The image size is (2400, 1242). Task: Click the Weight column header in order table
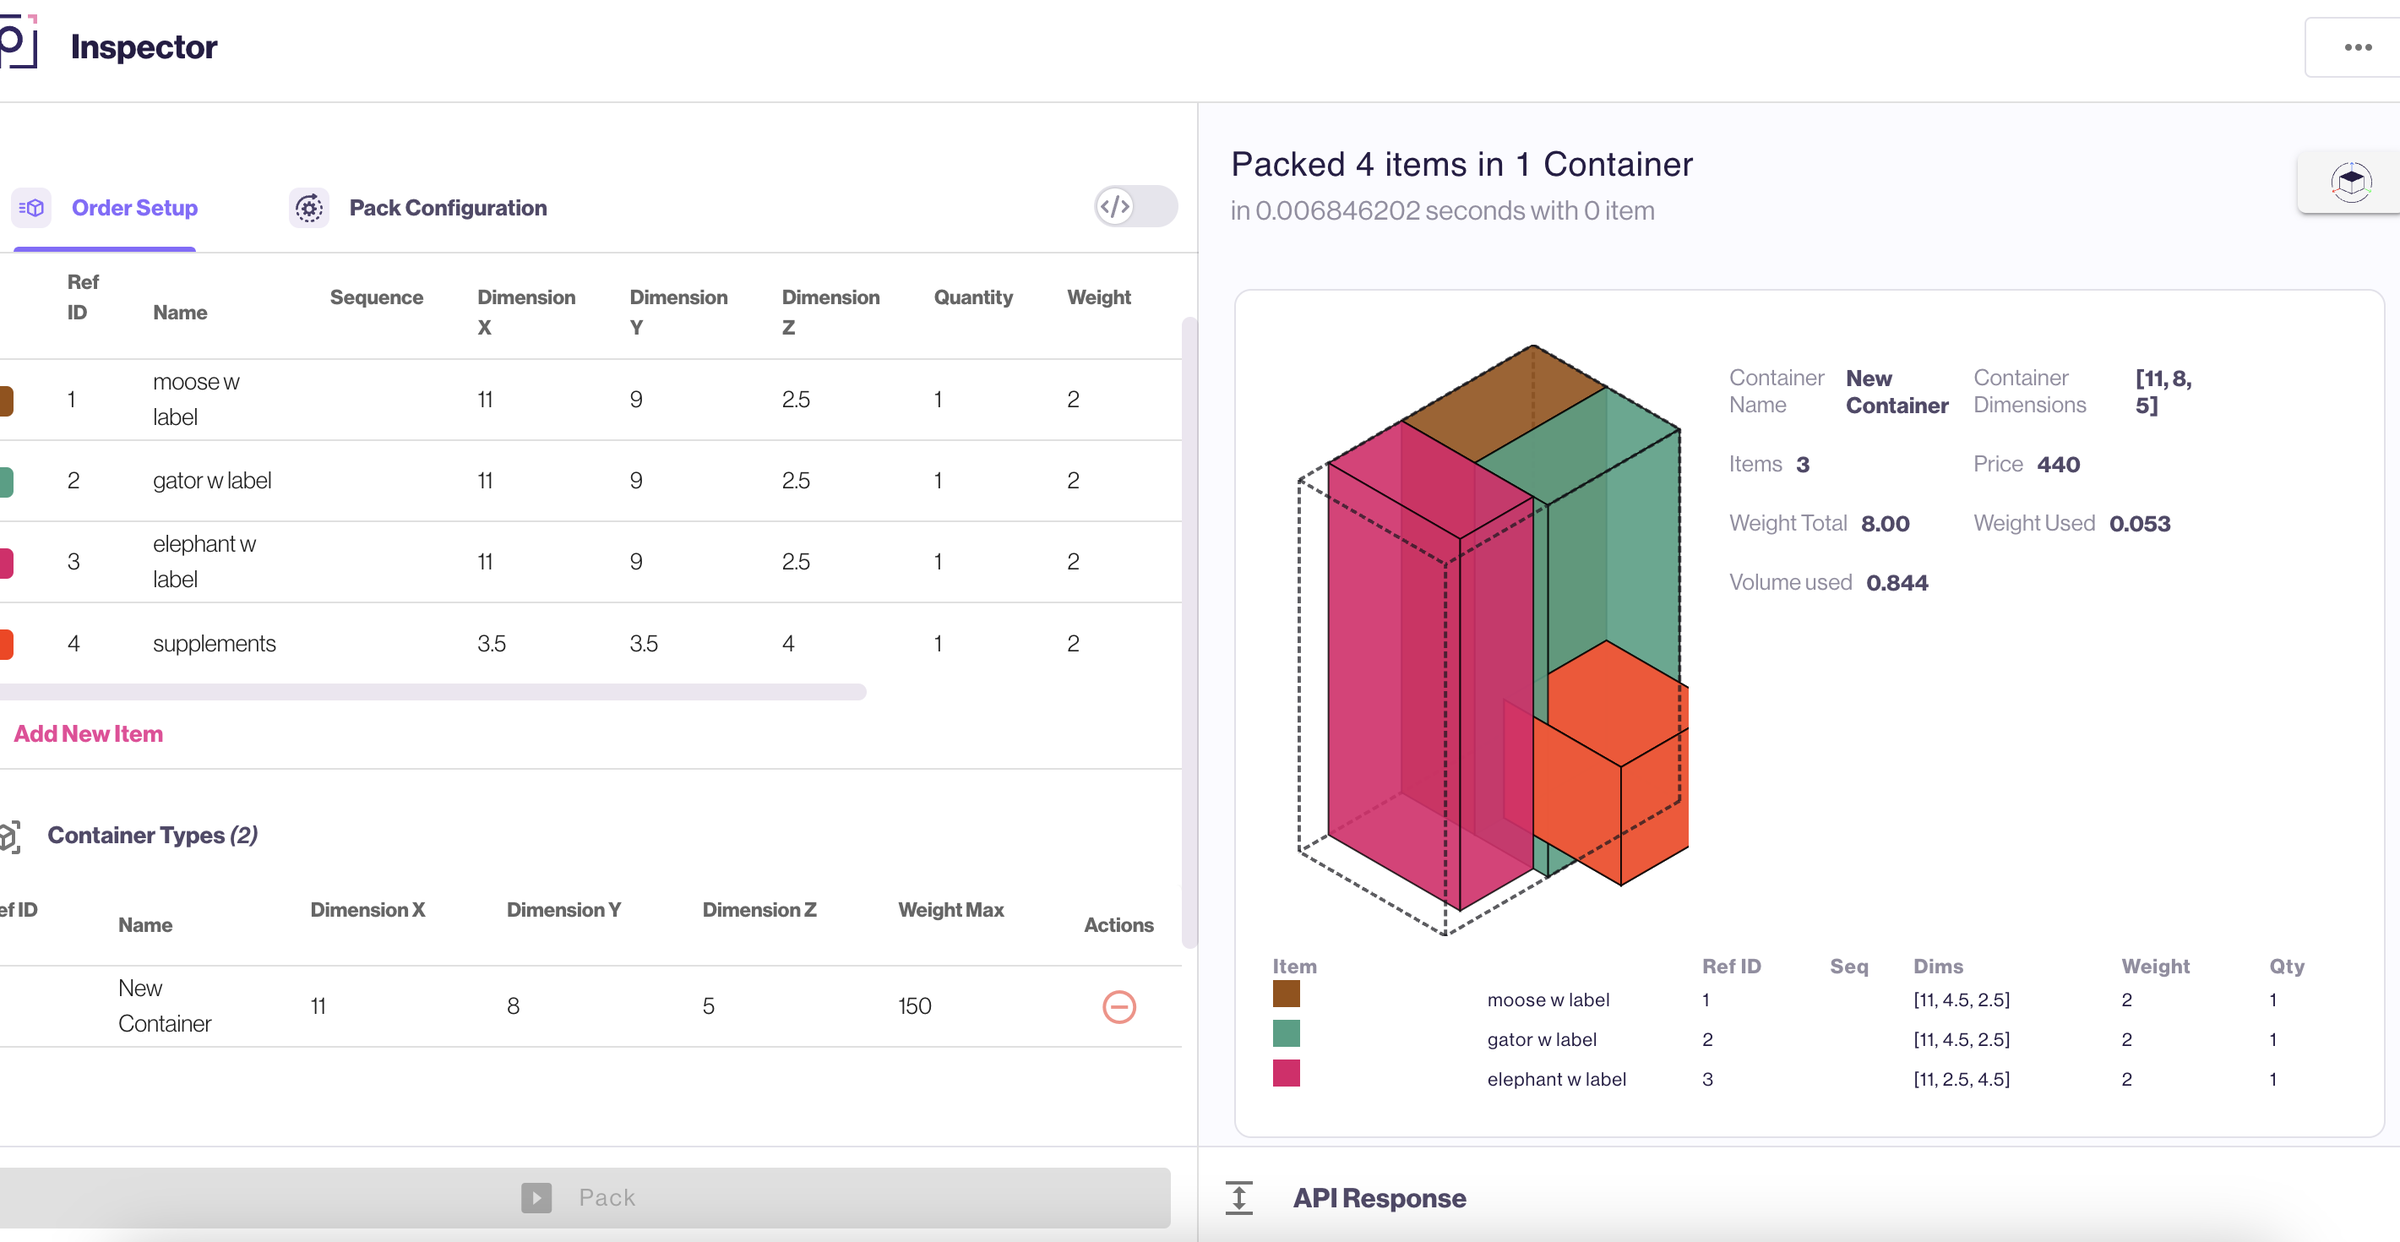point(1098,297)
